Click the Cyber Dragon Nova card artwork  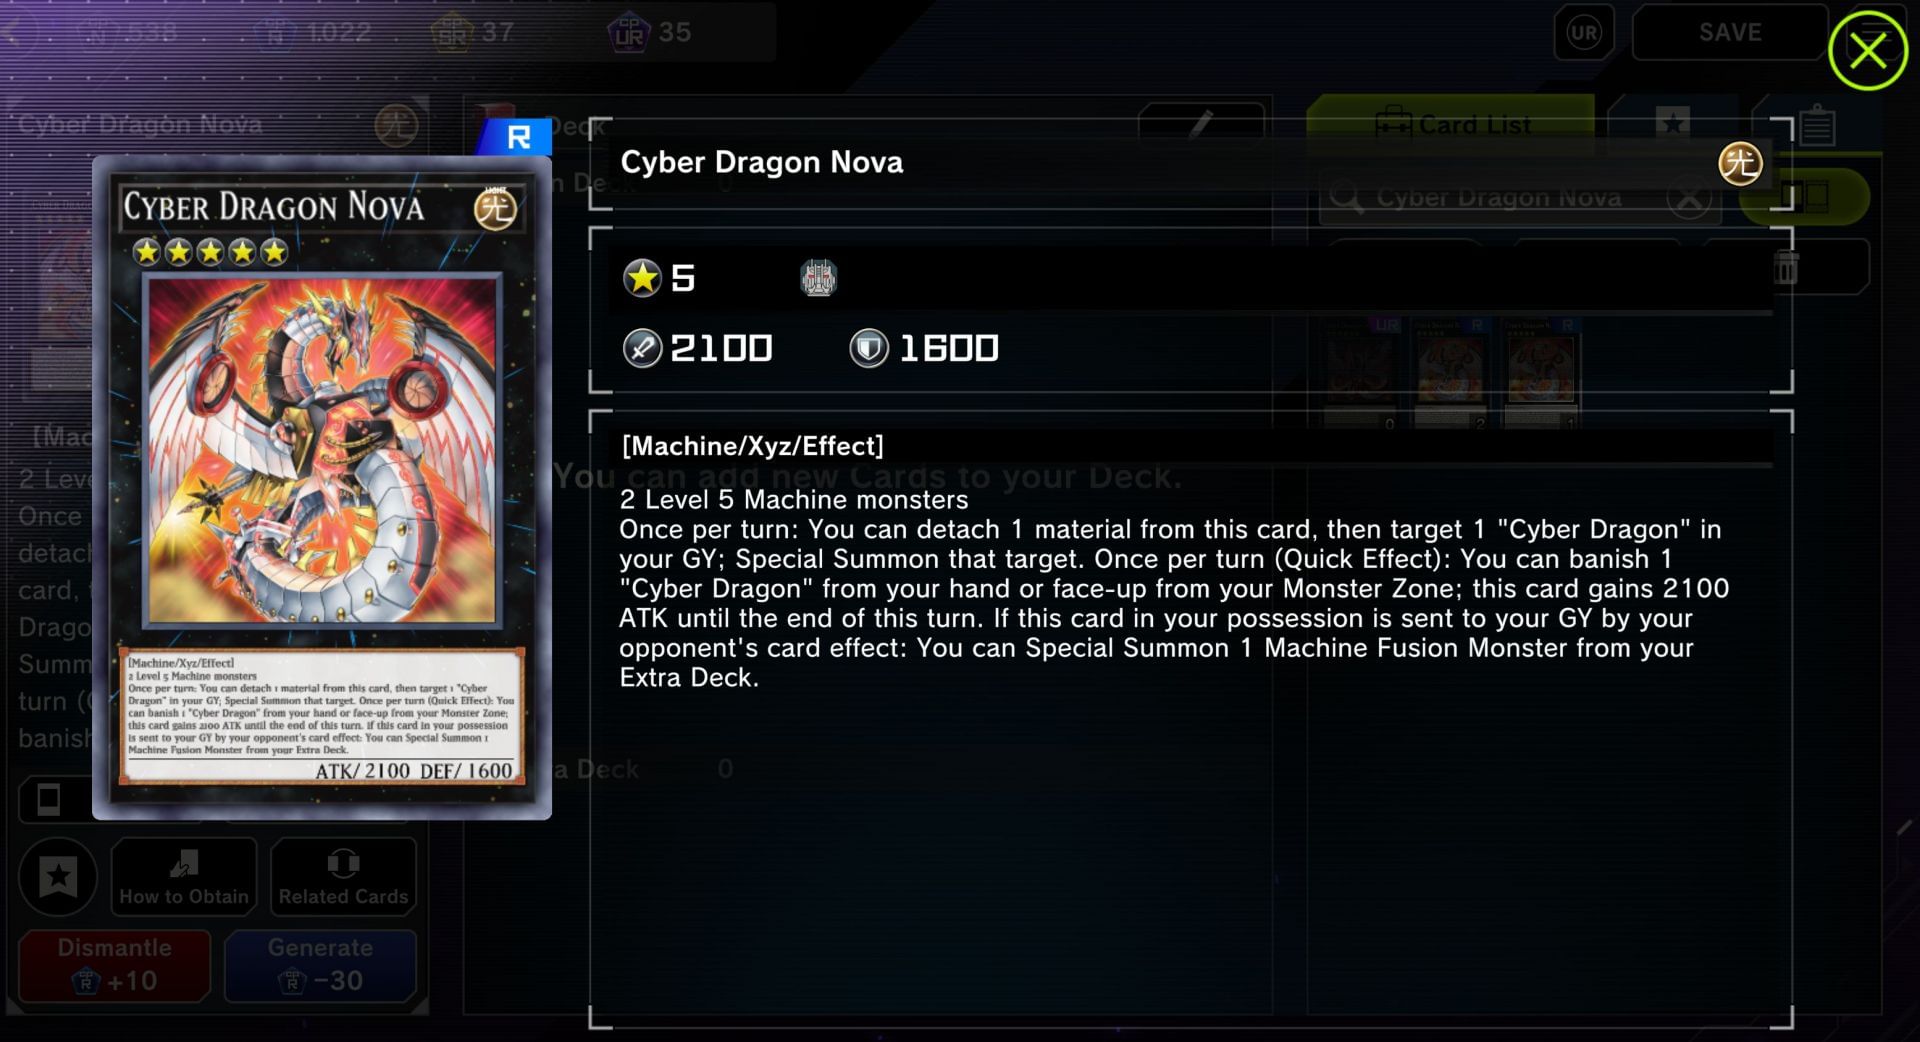322,450
